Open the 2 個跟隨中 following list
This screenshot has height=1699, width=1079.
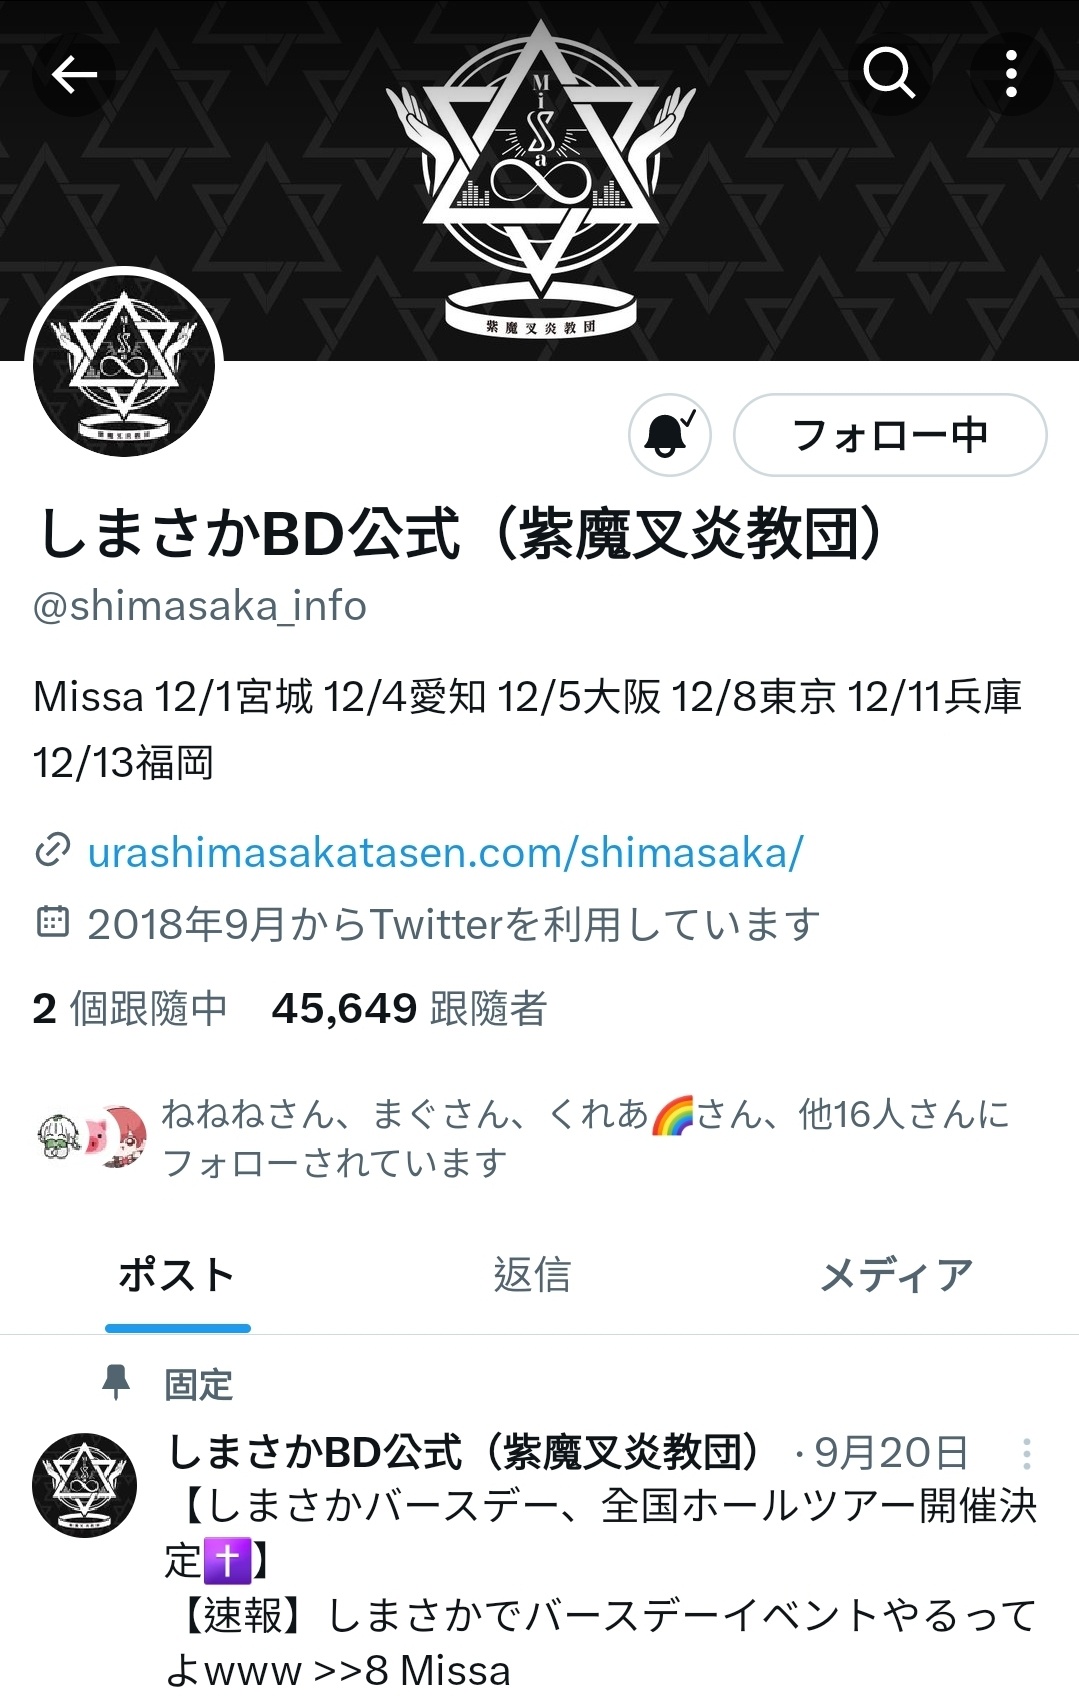click(x=130, y=1008)
